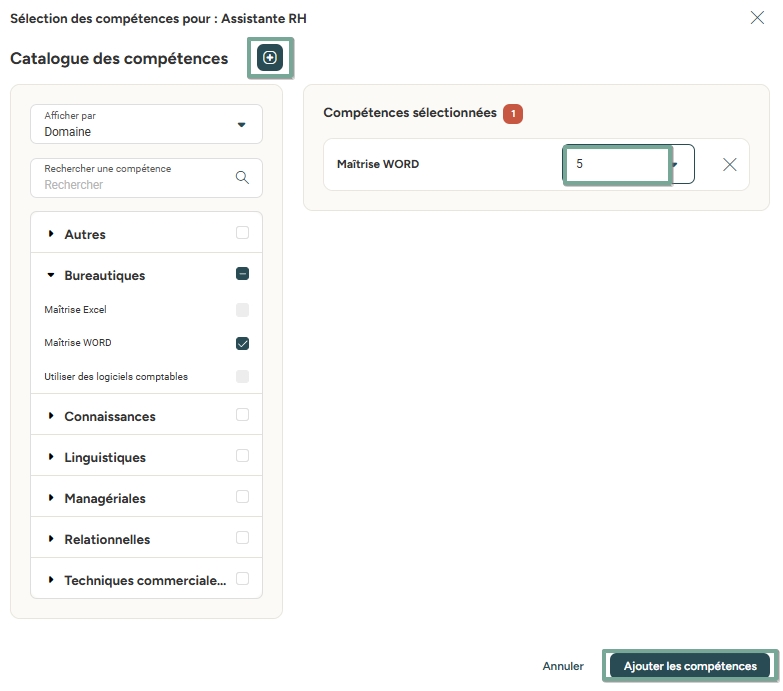Click the magnifying glass search icon
This screenshot has width=783, height=691.
click(242, 177)
